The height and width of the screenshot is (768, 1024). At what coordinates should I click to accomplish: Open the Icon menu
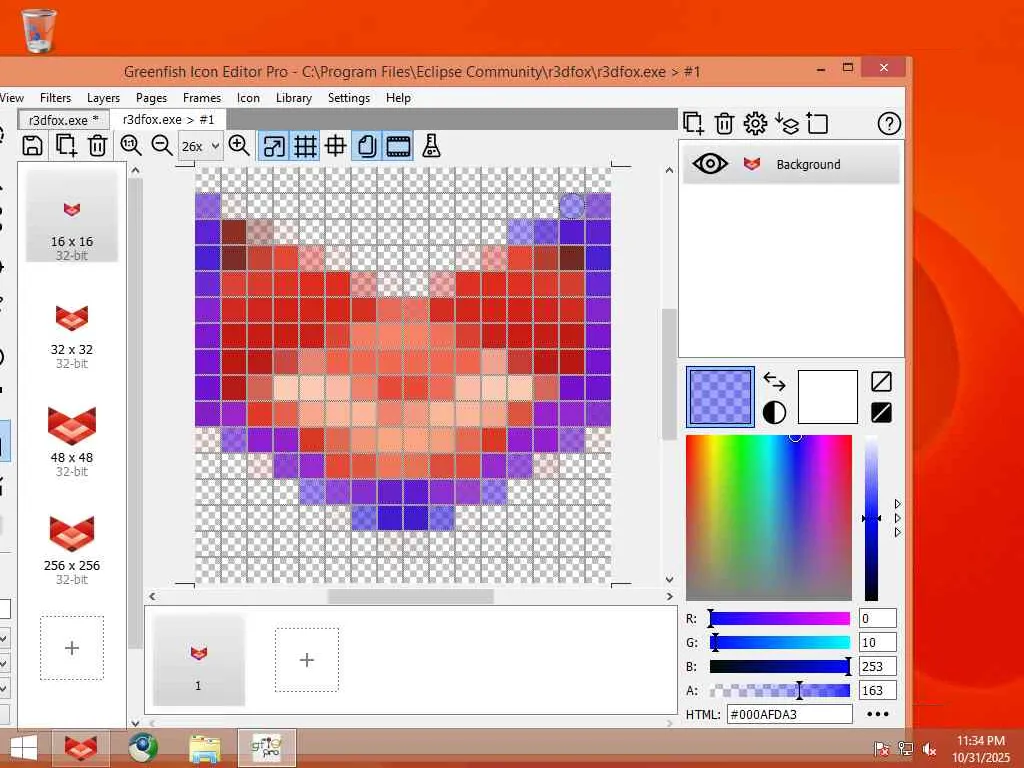tap(248, 98)
